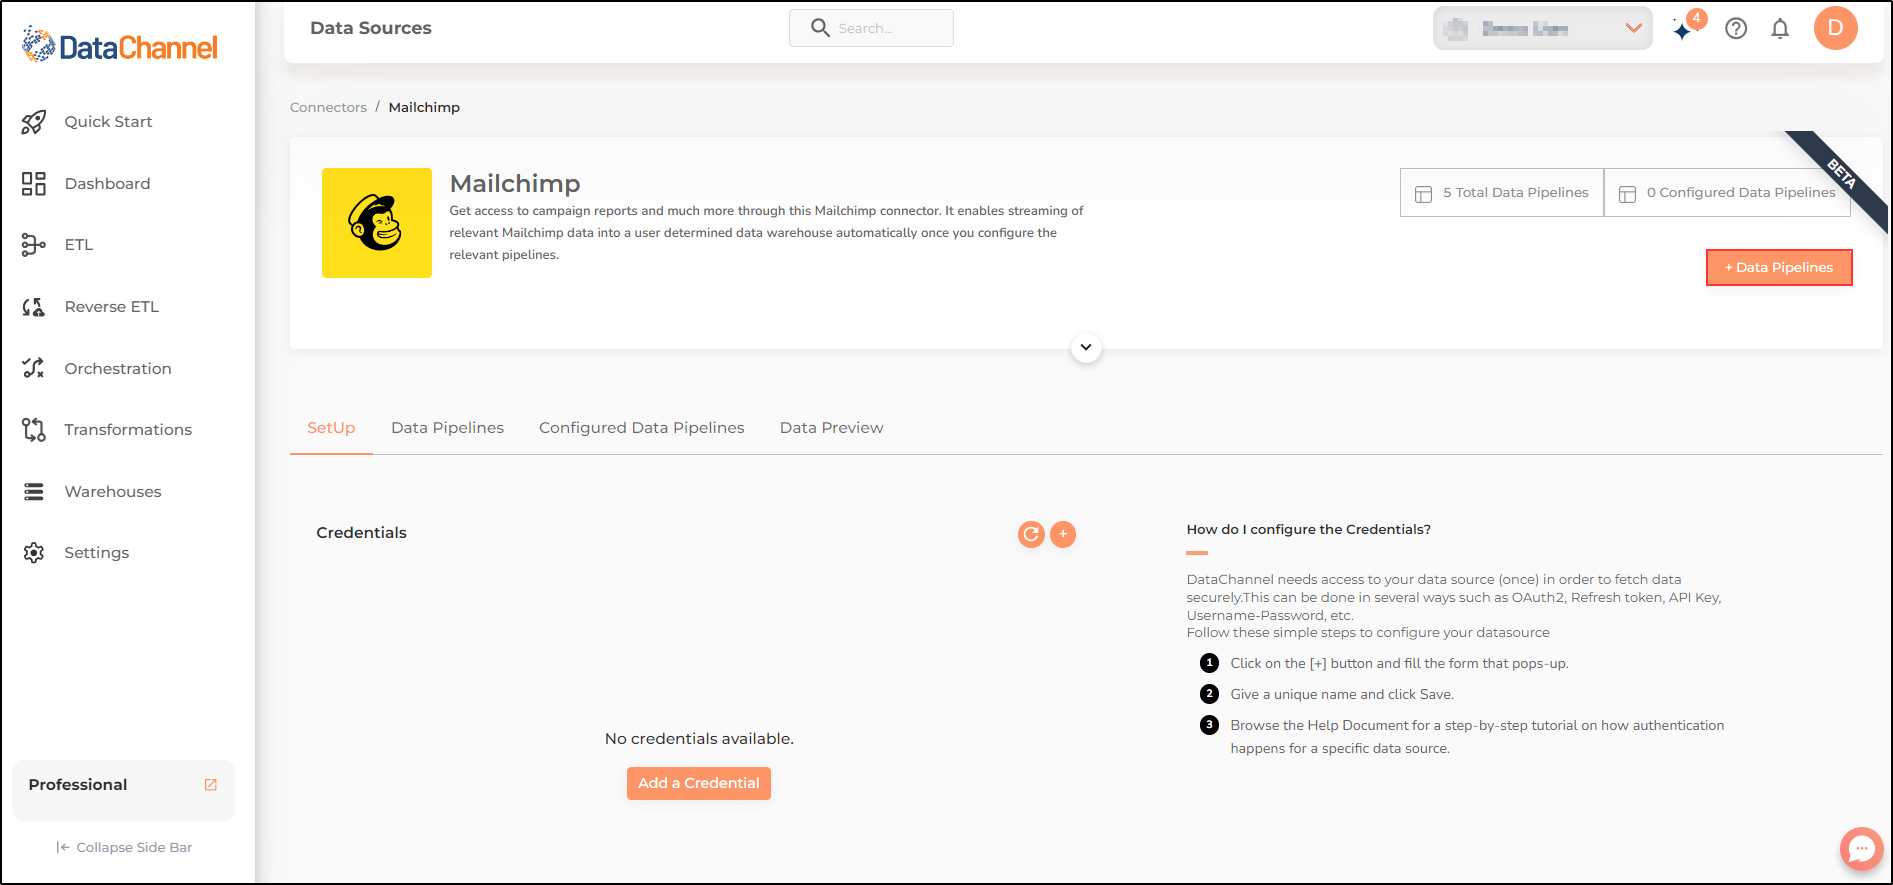Screen dimensions: 1893x885
Task: Click the Mailchimp breadcrumb
Action: [424, 107]
